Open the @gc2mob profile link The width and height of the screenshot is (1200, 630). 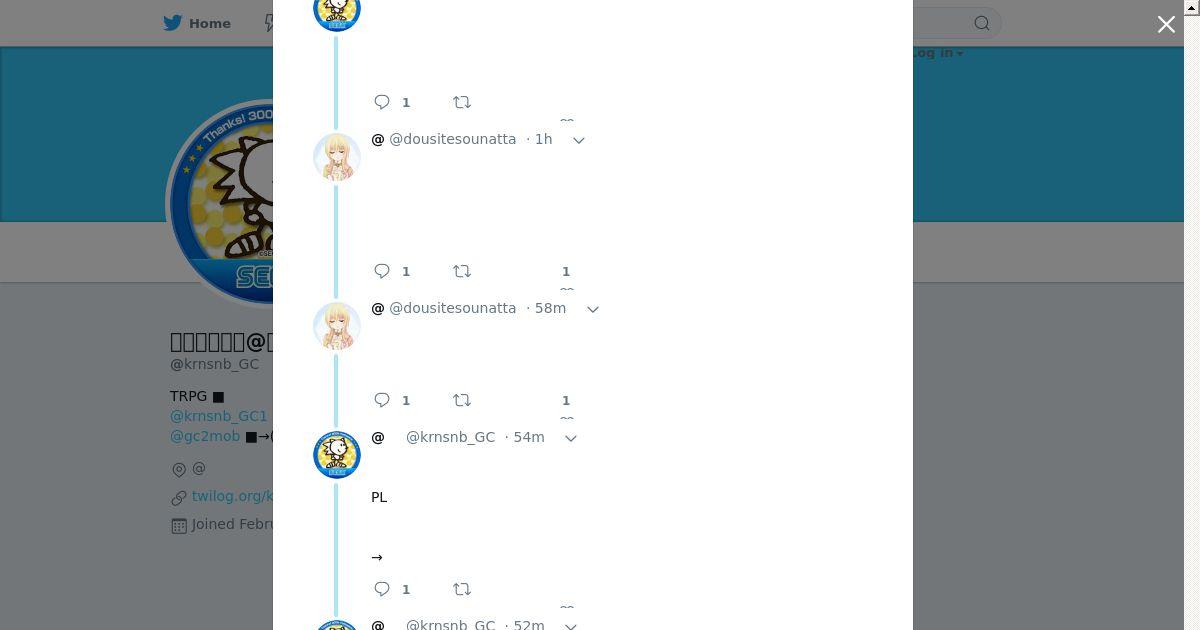pyautogui.click(x=205, y=436)
